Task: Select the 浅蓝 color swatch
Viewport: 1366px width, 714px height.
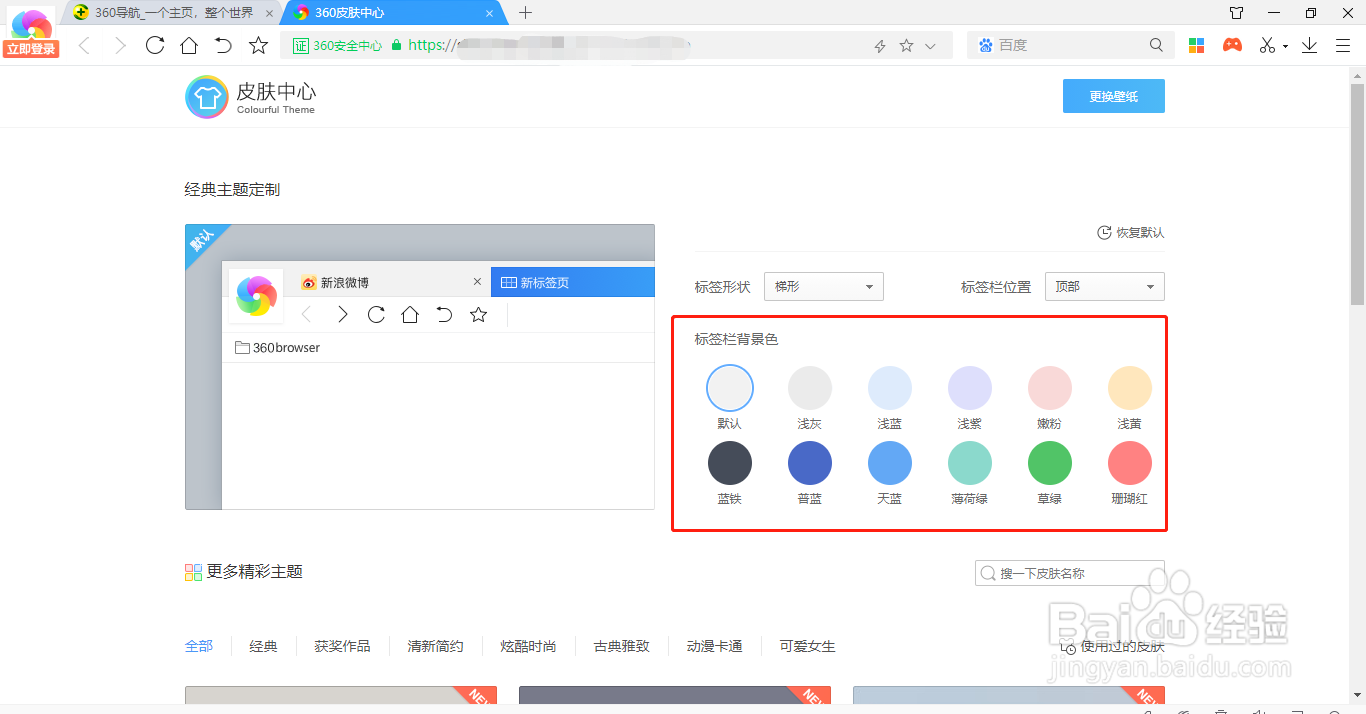Action: [890, 388]
